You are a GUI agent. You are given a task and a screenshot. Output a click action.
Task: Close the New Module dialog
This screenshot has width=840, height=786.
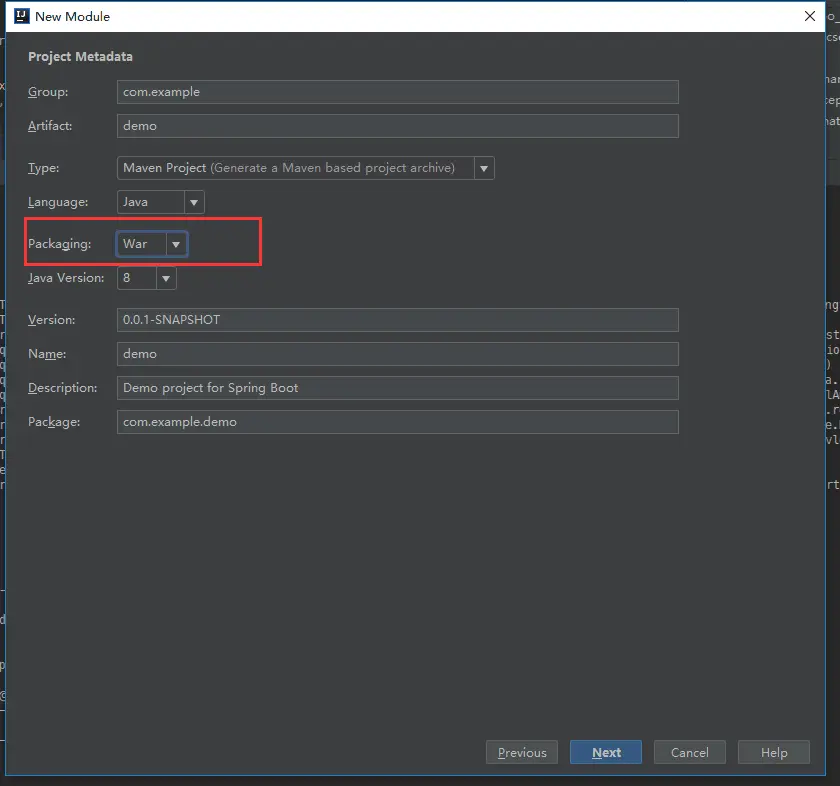(x=809, y=16)
